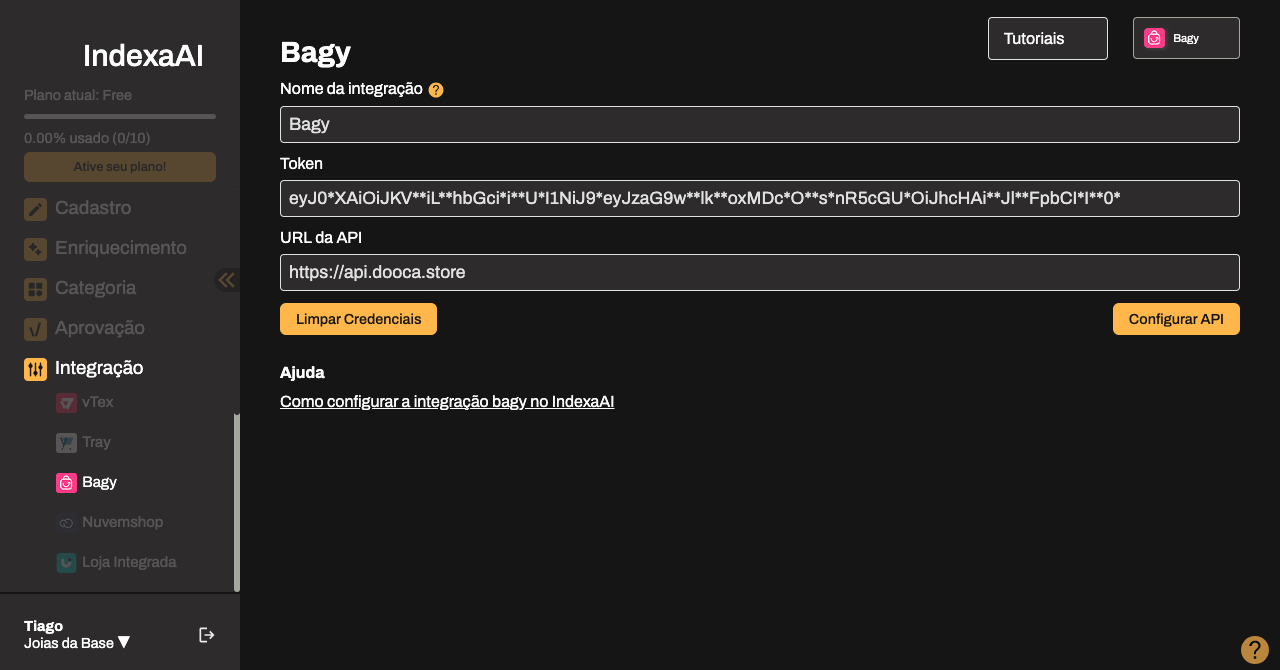The width and height of the screenshot is (1280, 670).
Task: Select the Loja Integrada integration
Action: [x=116, y=563]
